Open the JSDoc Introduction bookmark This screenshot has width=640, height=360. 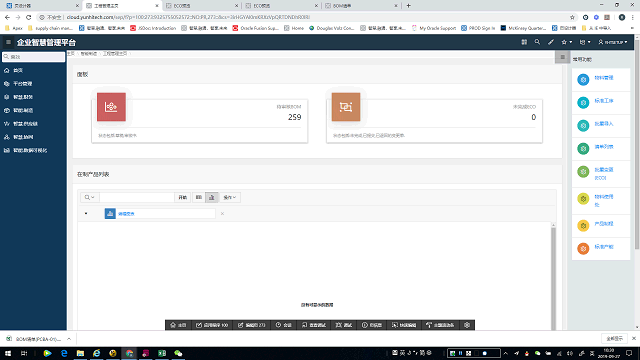coord(153,28)
